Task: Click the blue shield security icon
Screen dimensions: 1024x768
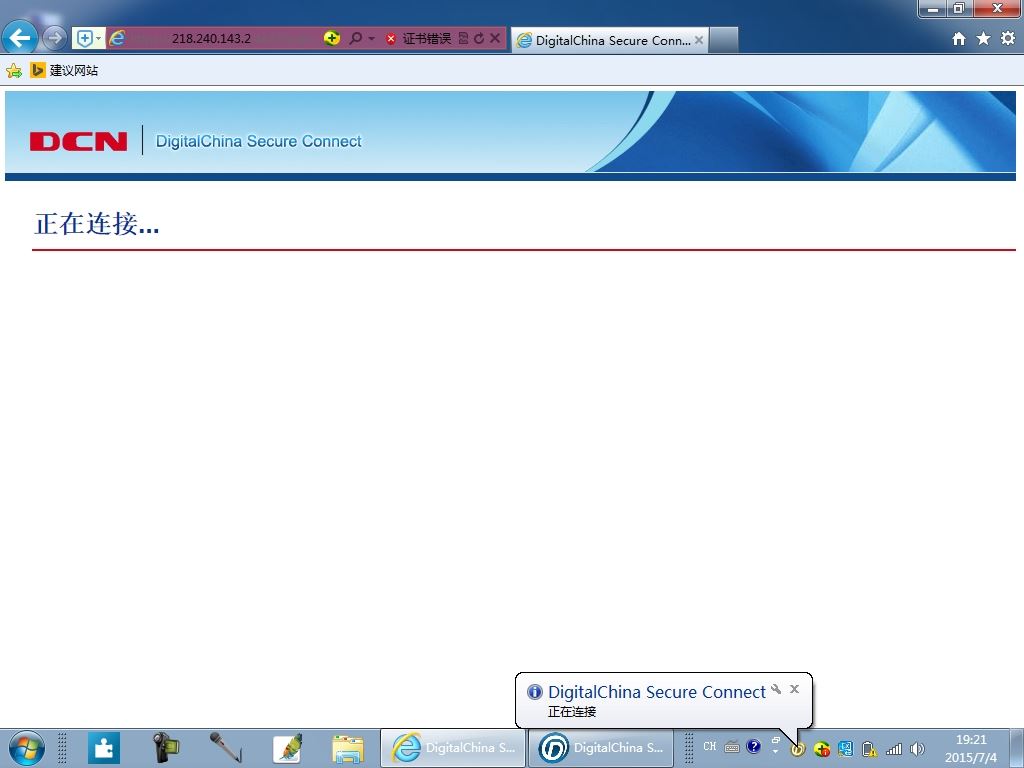Action: [84, 39]
